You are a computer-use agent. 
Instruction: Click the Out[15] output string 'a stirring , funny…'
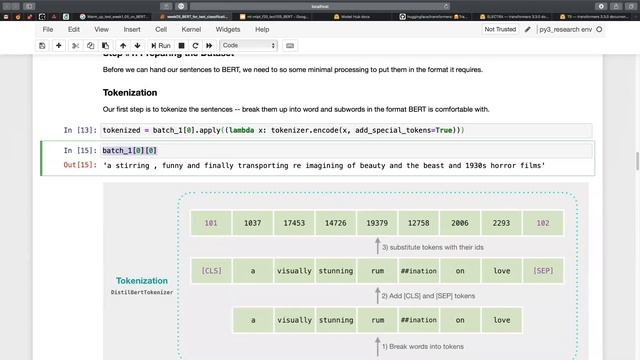(324, 165)
